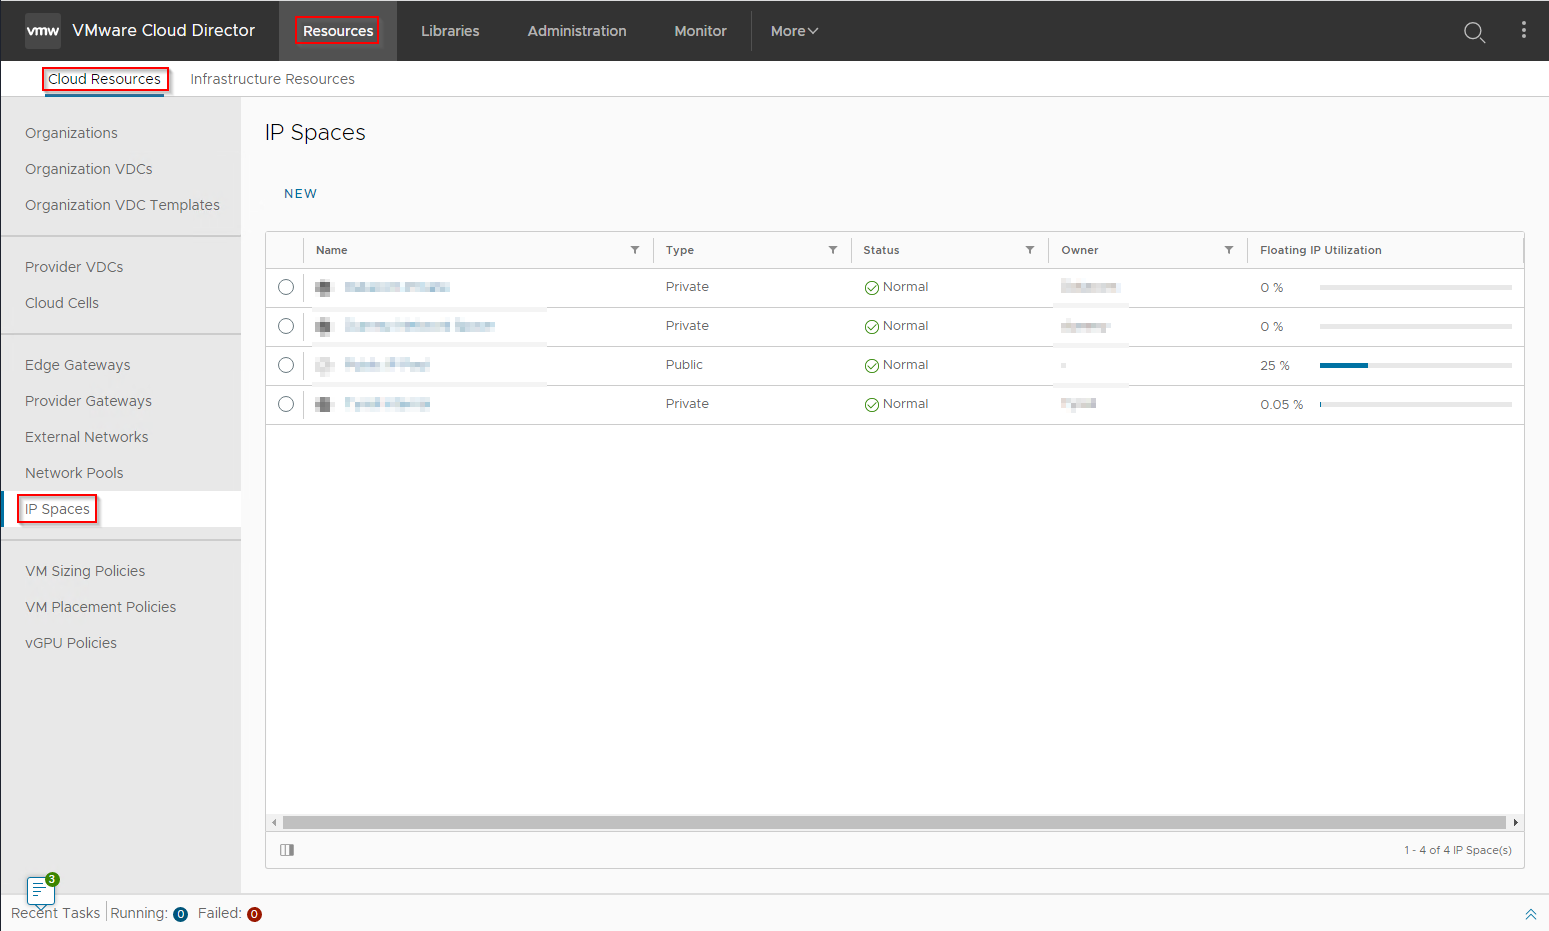
Task: Open the search magnifier icon
Action: coord(1474,32)
